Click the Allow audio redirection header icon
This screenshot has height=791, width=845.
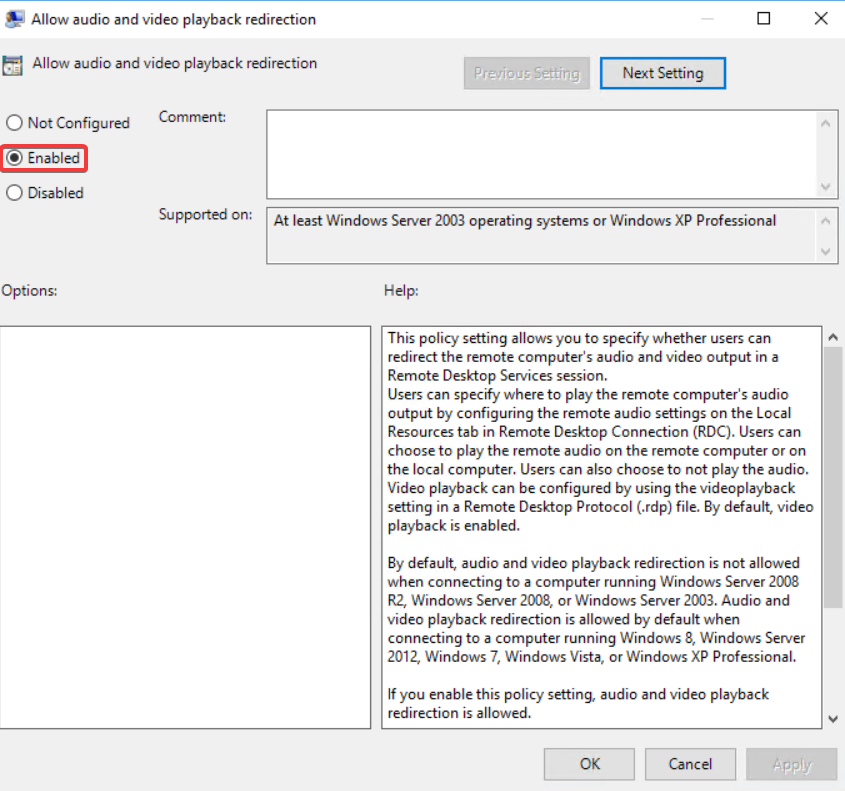pyautogui.click(x=12, y=63)
